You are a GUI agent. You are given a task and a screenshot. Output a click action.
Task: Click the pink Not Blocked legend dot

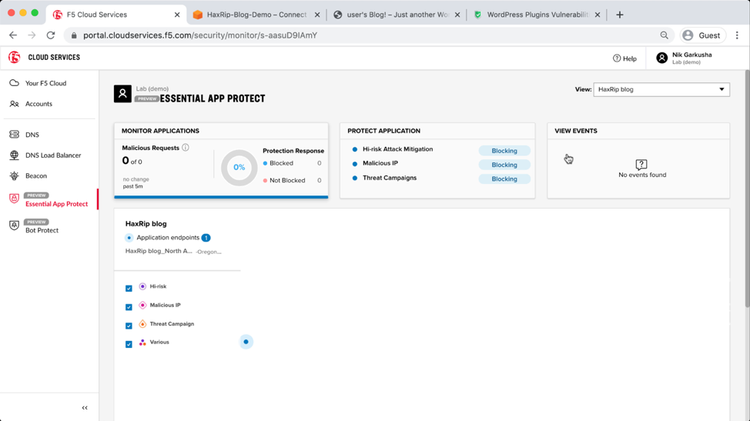(265, 180)
